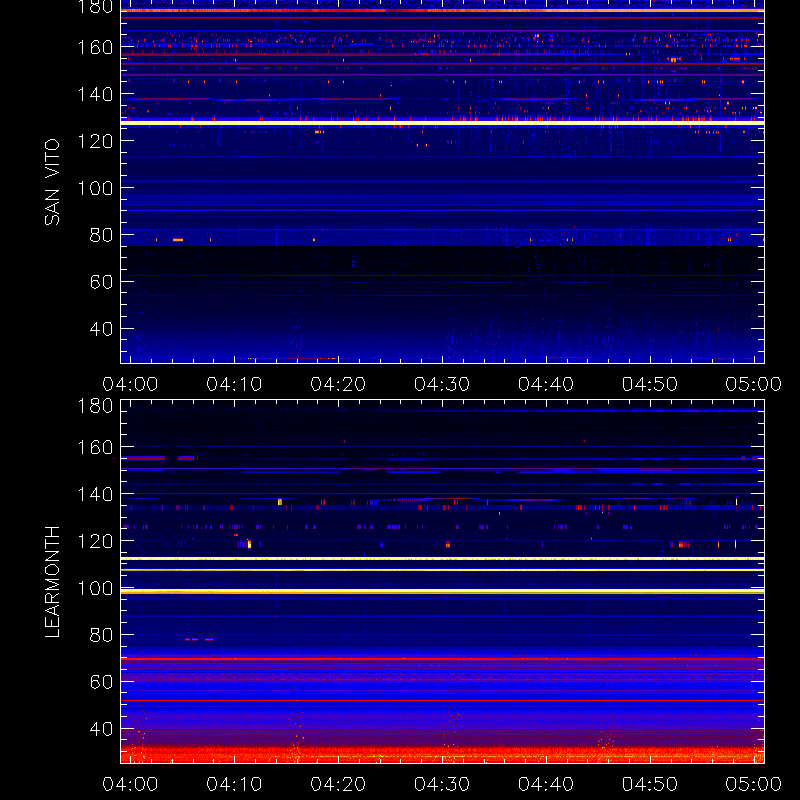
Task: Select the 60 frequency label on SAN VITO plot
Action: 101,282
